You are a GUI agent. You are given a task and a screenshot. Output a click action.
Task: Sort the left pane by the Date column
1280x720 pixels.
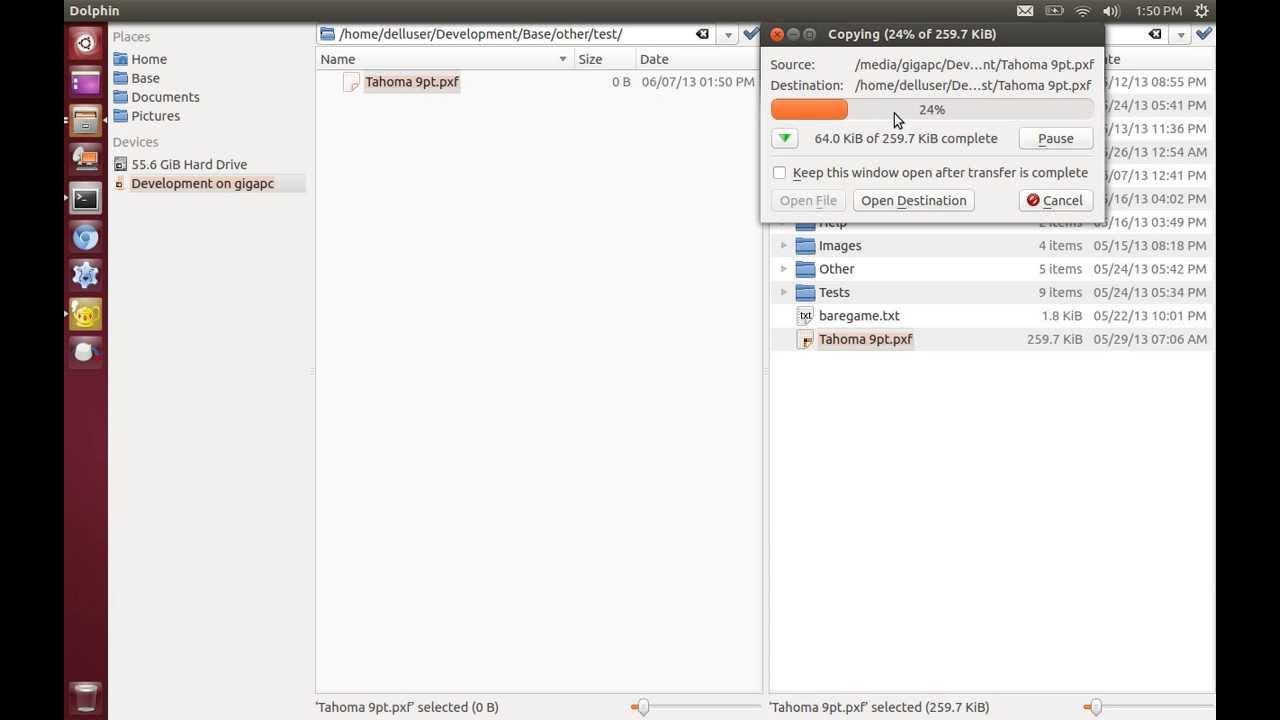(x=697, y=59)
